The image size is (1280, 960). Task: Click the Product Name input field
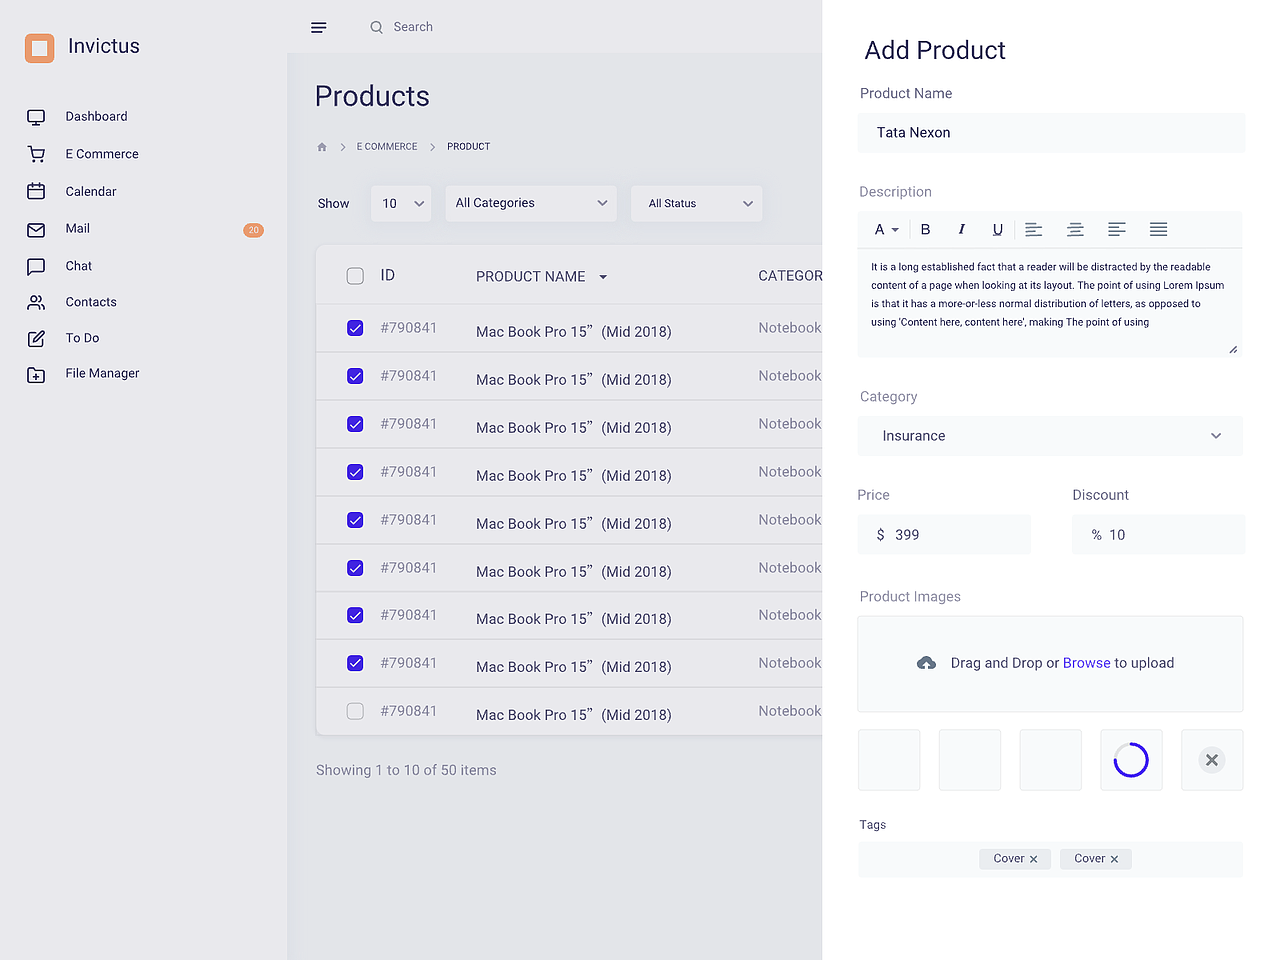[x=1051, y=133]
